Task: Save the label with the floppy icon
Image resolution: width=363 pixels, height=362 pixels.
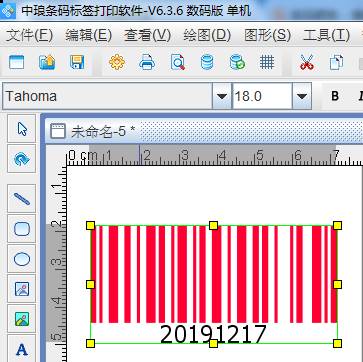Action: coord(77,62)
